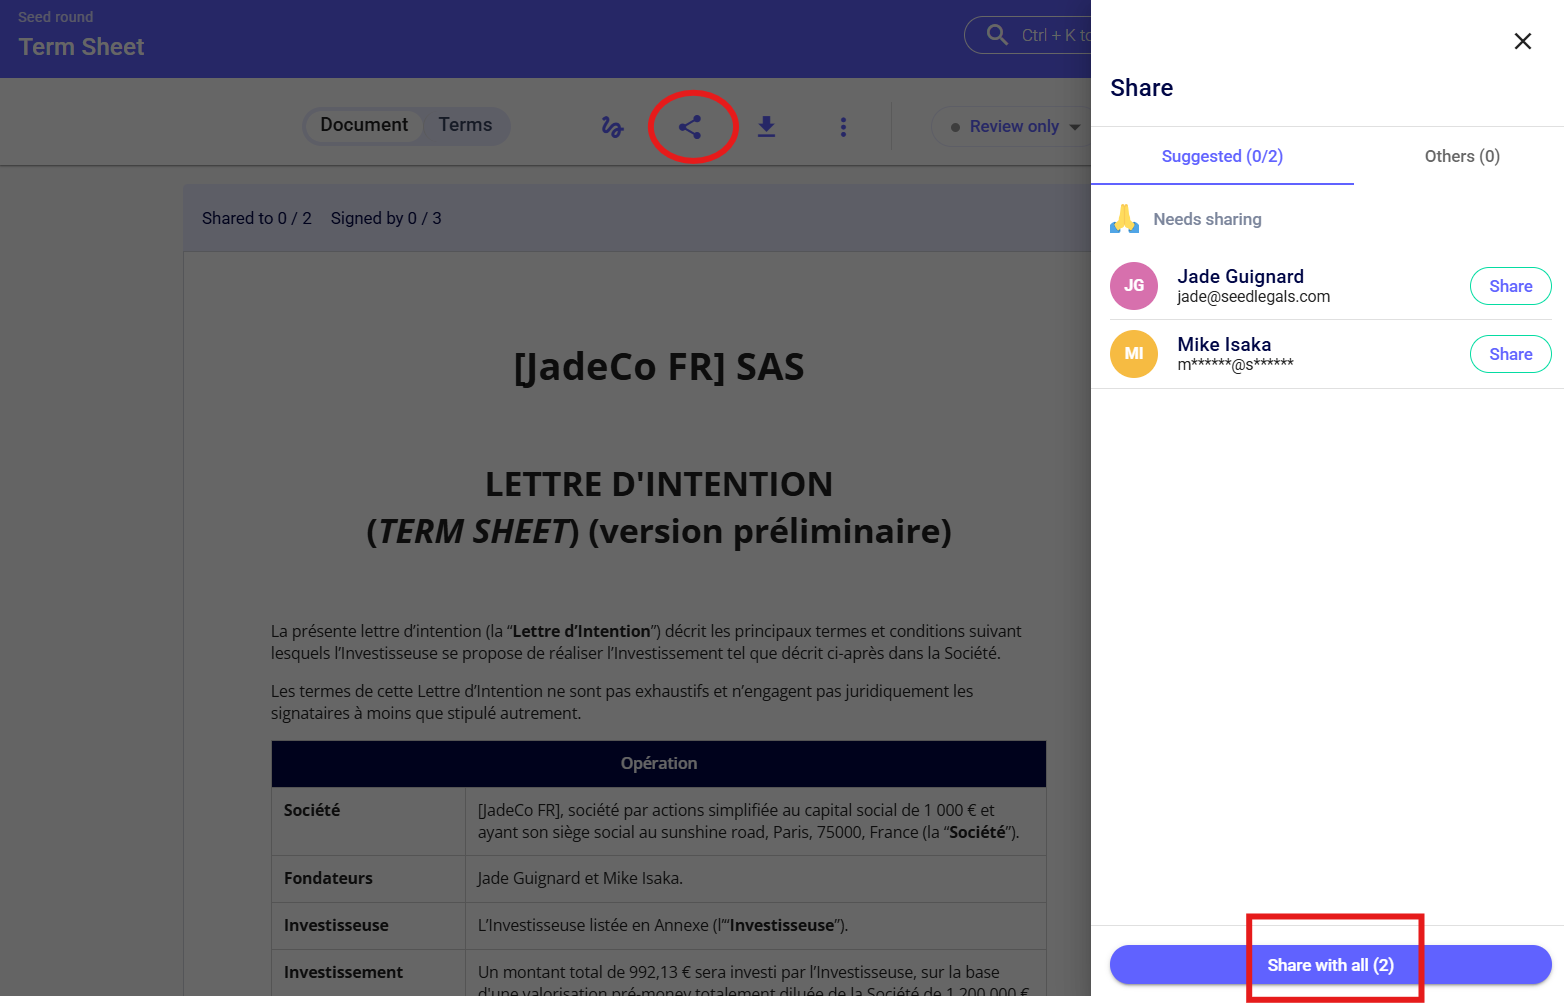Expand the Review only dropdown arrow
This screenshot has width=1564, height=1004.
1075,127
